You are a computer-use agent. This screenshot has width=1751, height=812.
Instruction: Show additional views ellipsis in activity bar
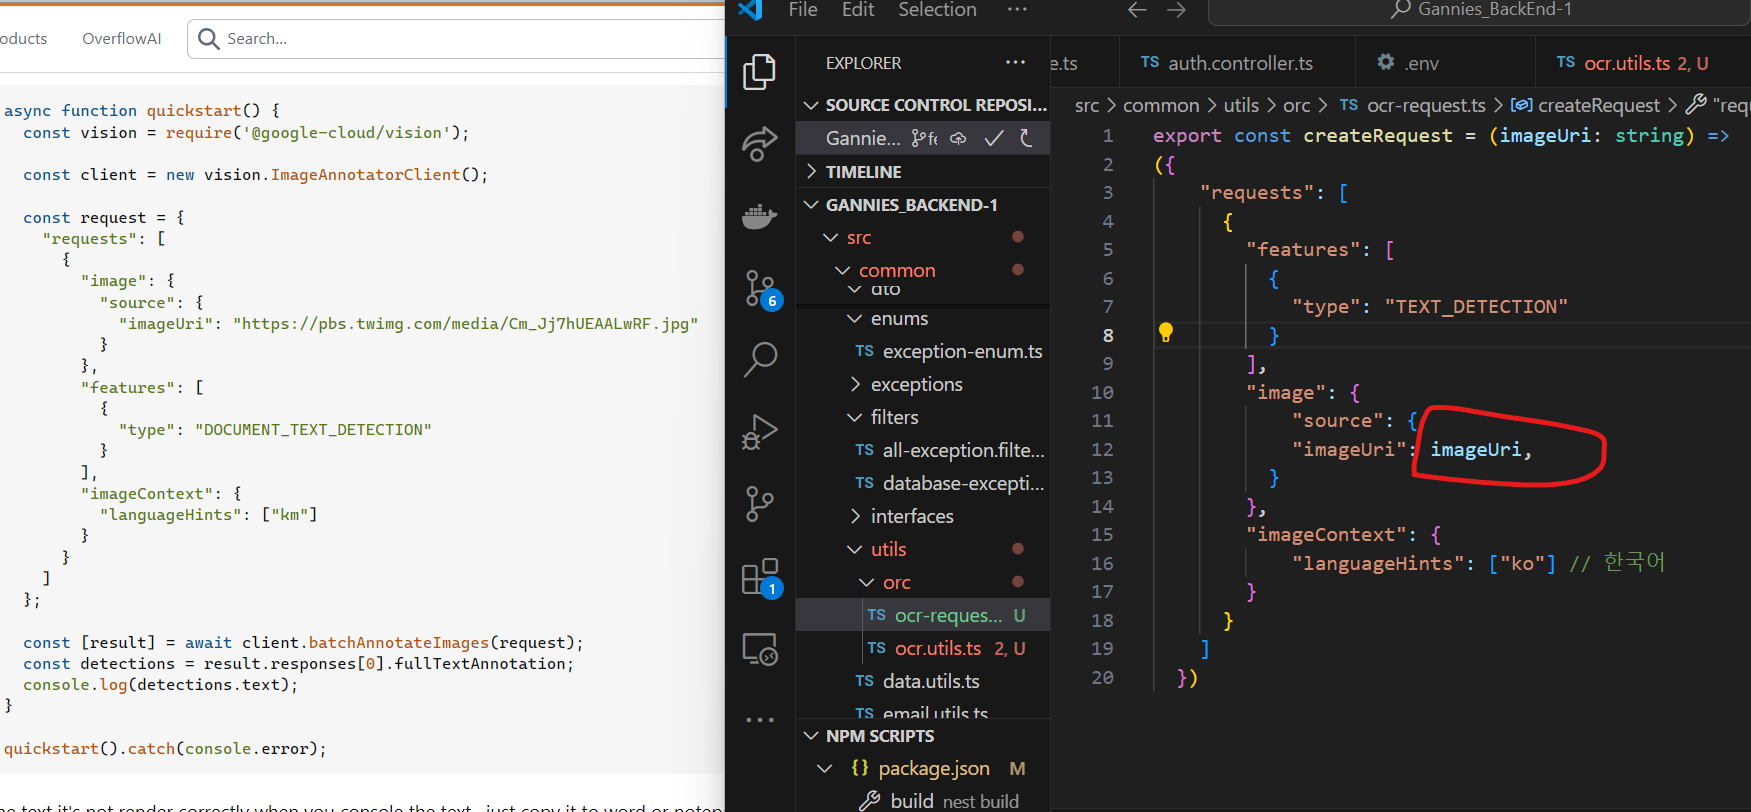tap(760, 720)
